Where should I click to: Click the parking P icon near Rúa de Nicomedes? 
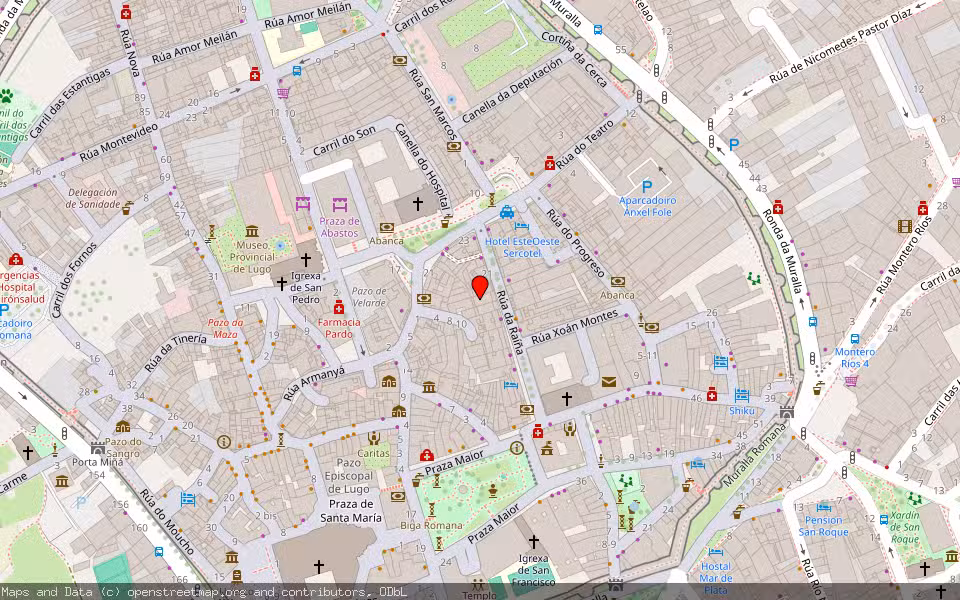click(x=733, y=143)
